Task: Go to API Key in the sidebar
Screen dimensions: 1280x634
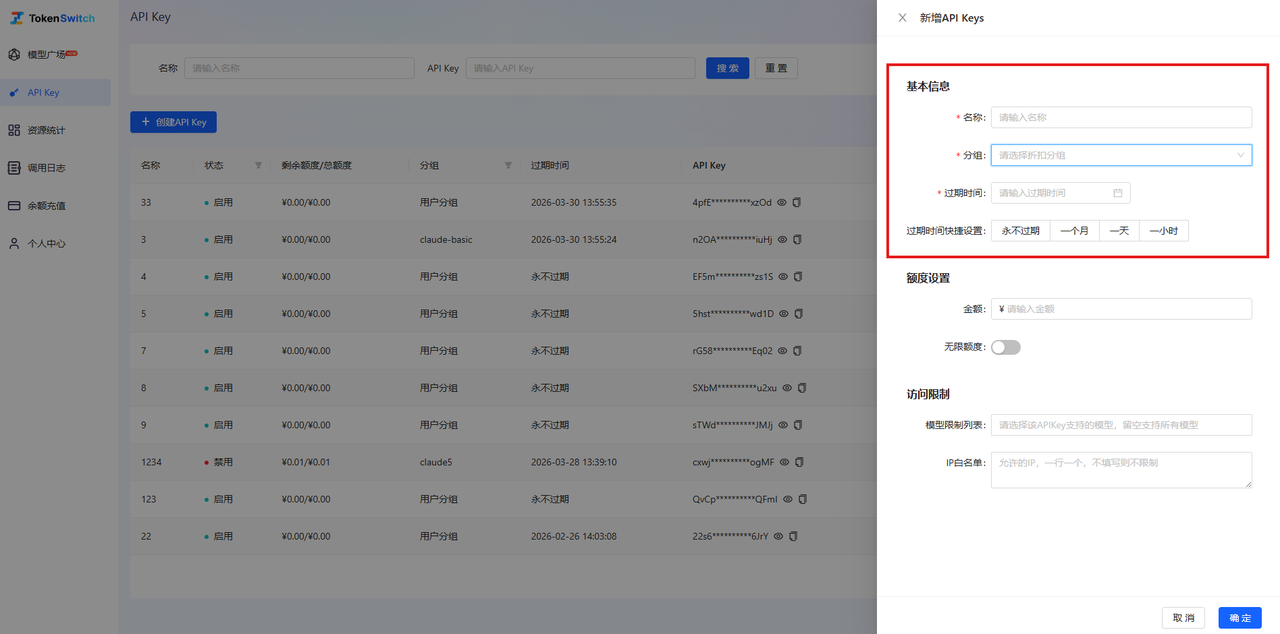Action: click(56, 92)
